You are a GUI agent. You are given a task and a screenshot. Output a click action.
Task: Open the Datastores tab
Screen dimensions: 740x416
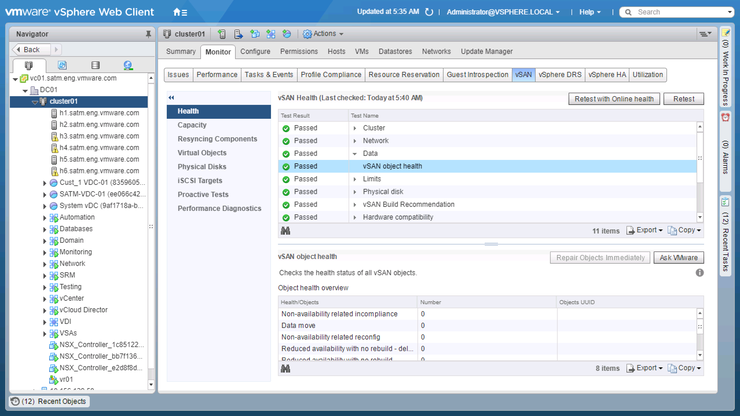395,51
